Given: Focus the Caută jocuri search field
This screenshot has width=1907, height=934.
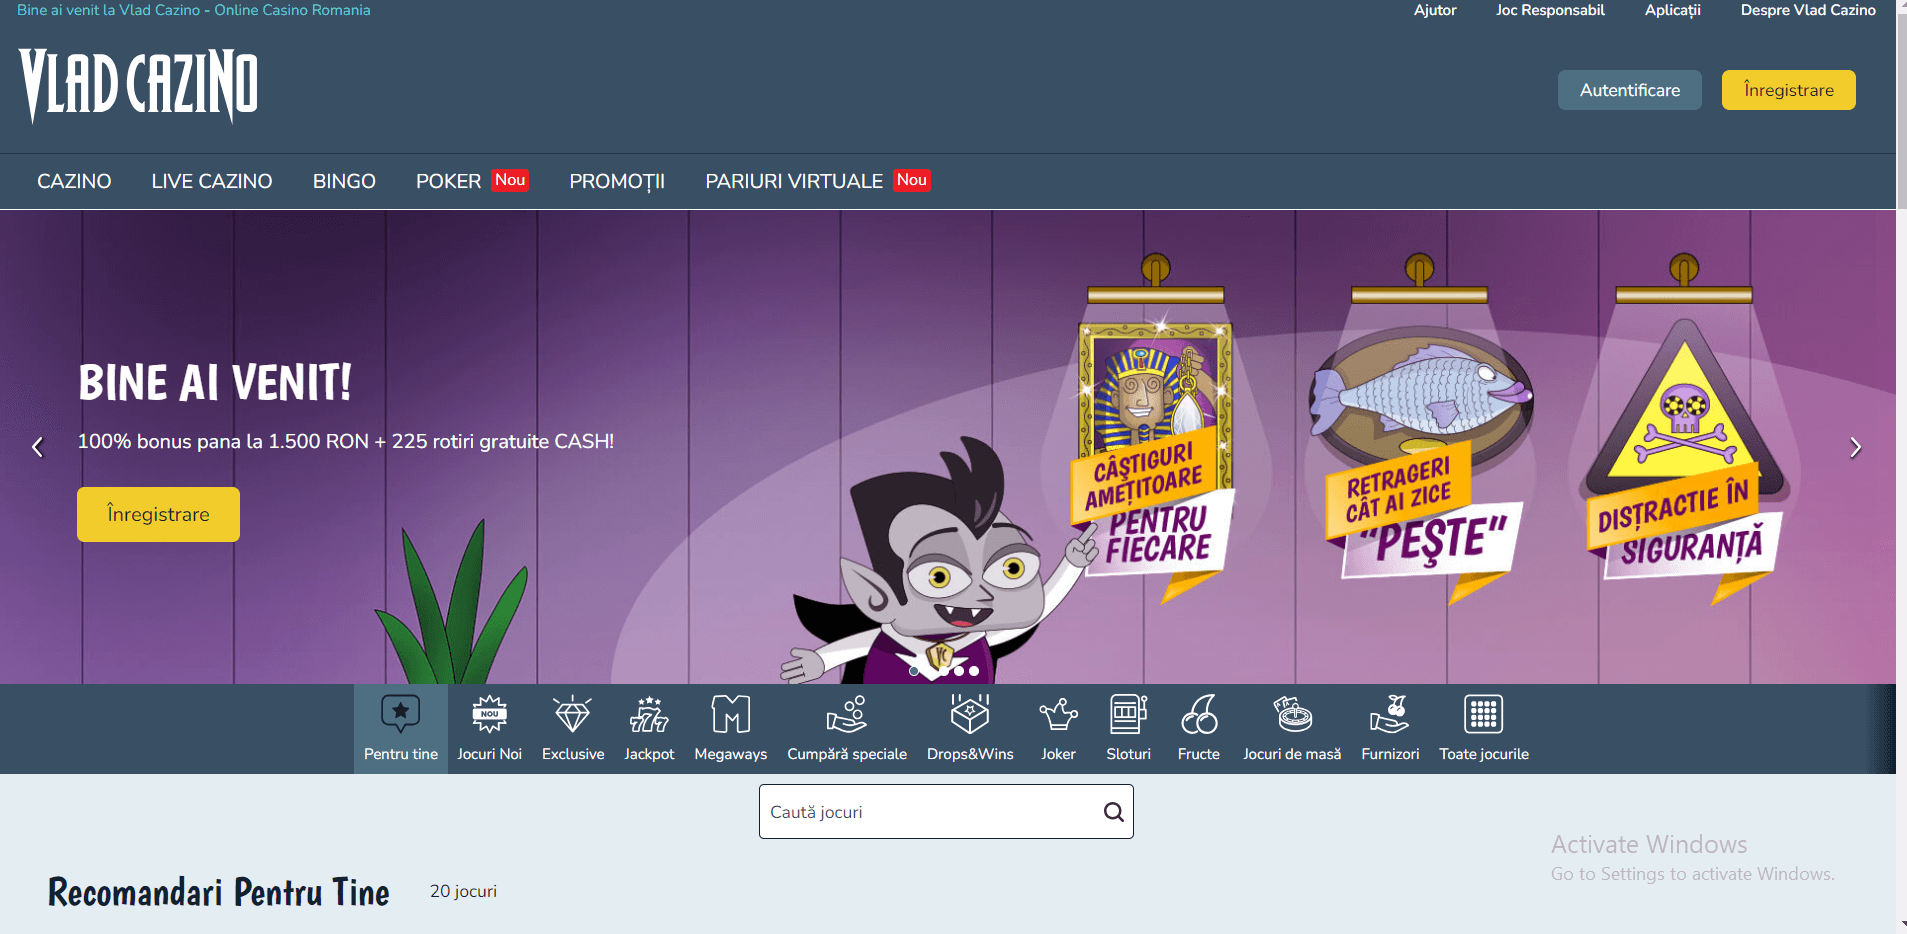Looking at the screenshot, I should (946, 812).
